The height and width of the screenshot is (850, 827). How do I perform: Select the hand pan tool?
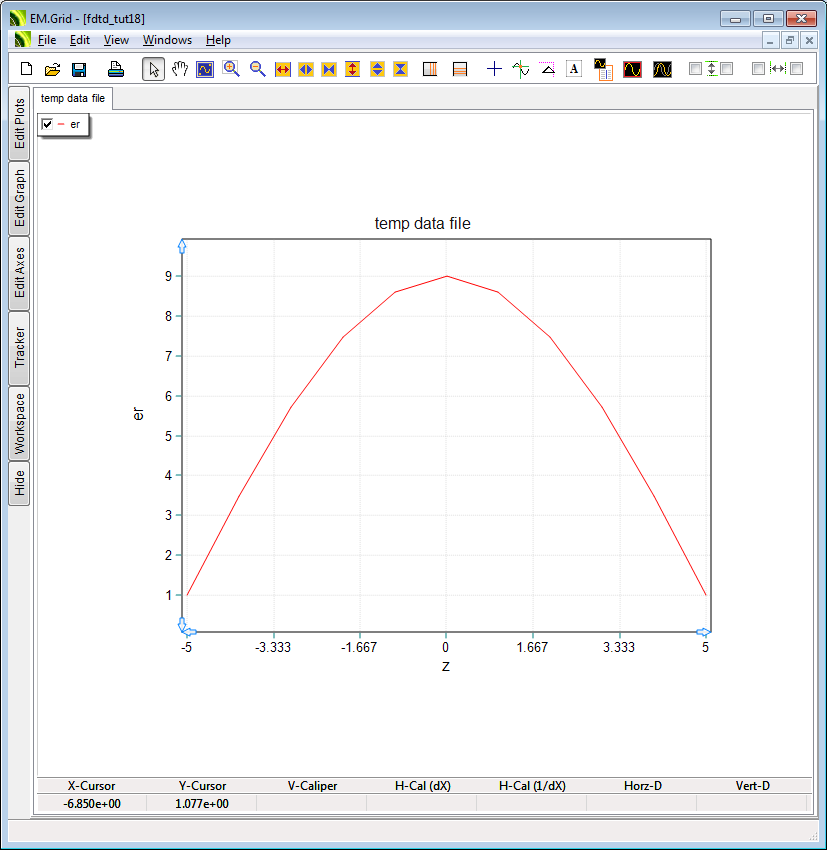click(x=180, y=69)
